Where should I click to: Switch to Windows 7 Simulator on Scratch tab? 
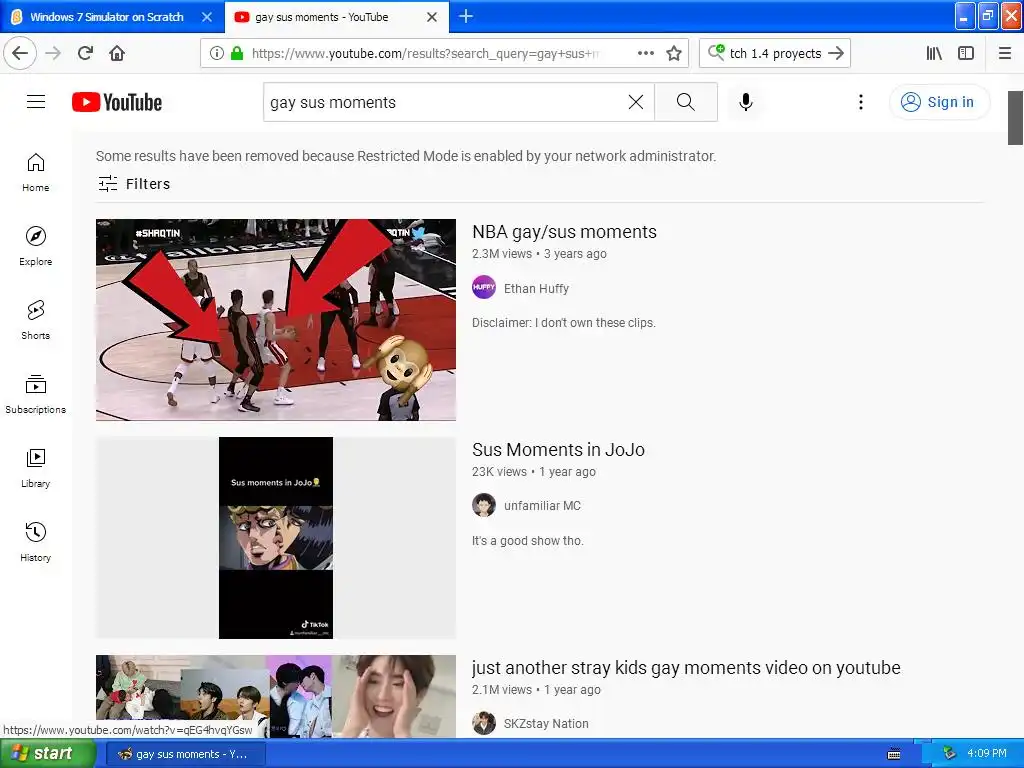click(106, 17)
